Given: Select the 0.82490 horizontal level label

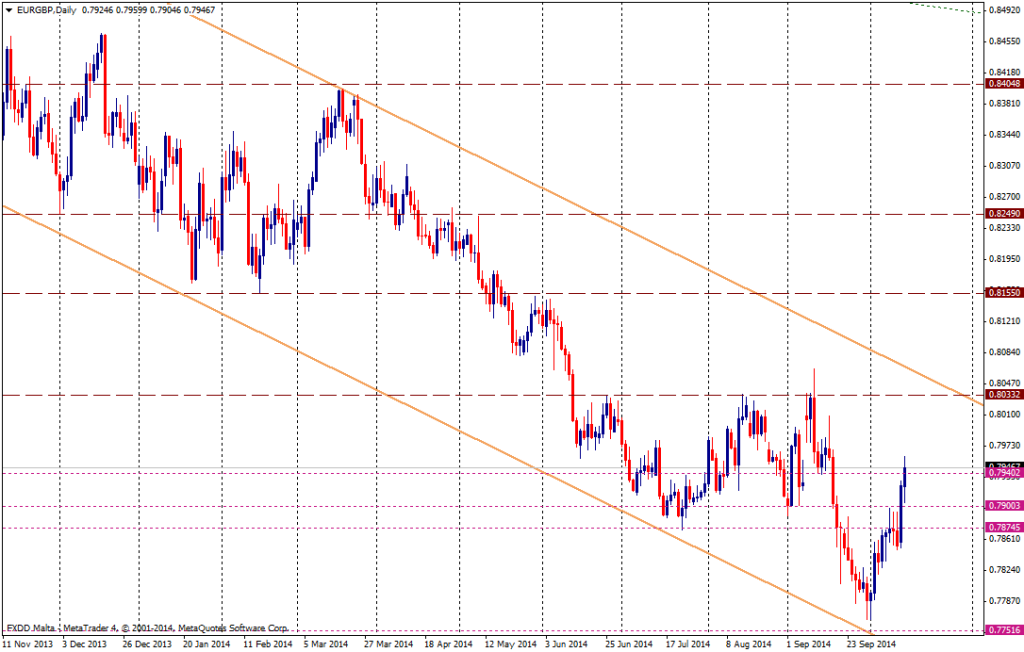Looking at the screenshot, I should click(1004, 214).
